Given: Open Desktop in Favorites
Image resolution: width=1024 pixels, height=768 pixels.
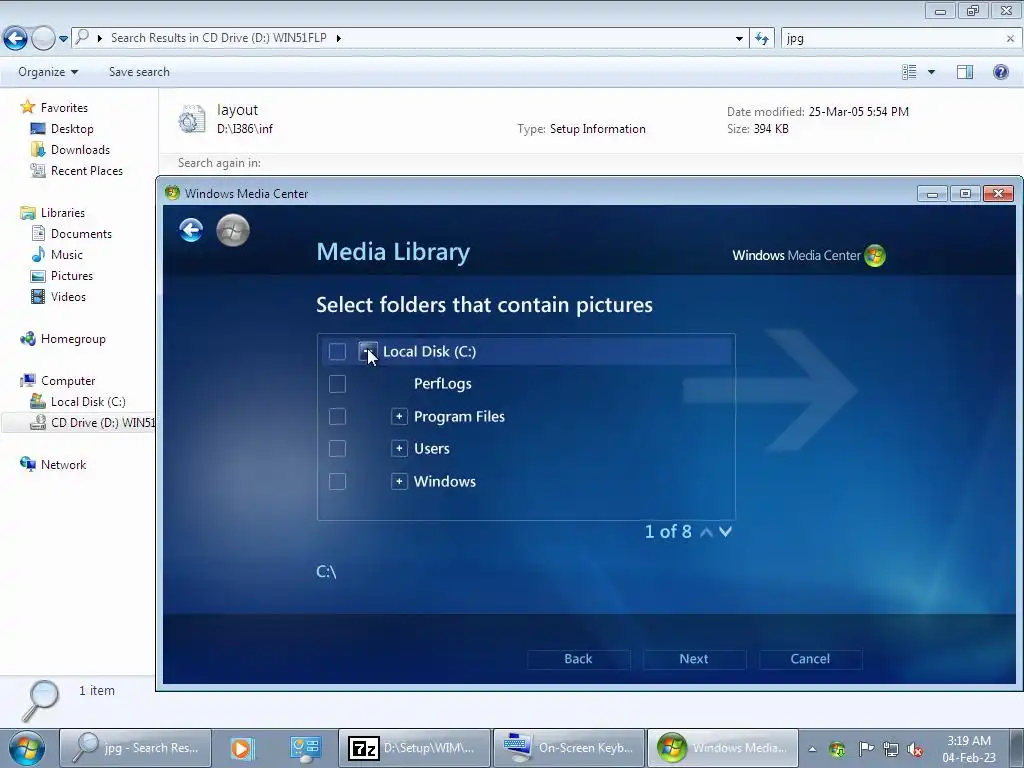Looking at the screenshot, I should click(x=72, y=129).
